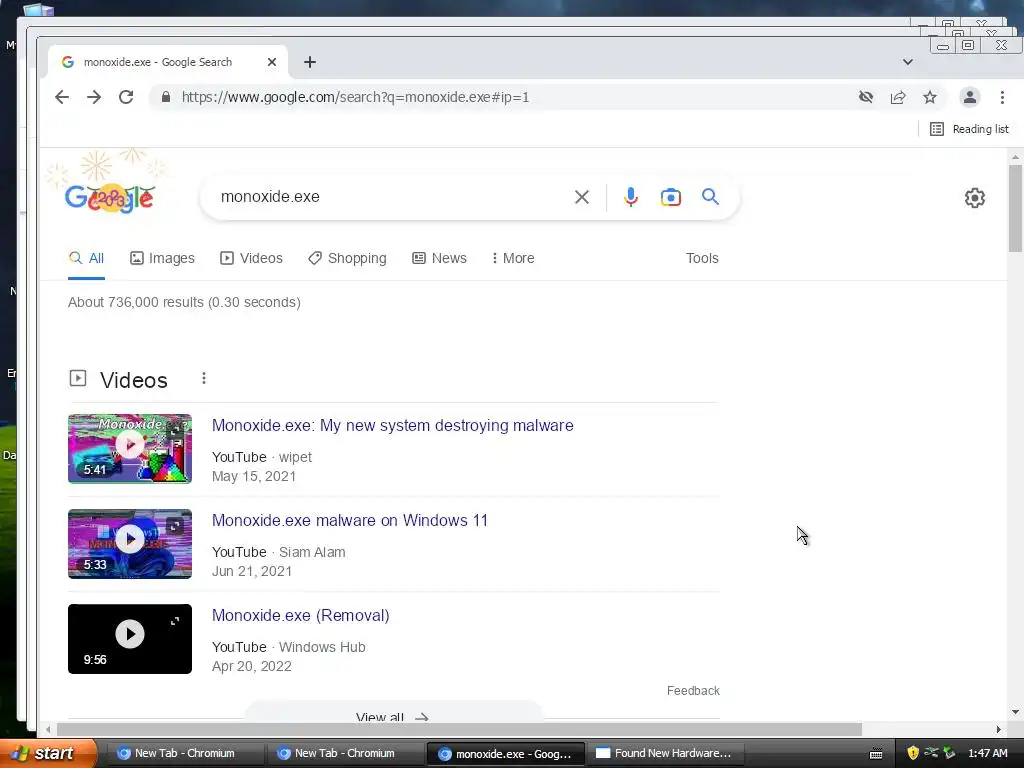Open Chromium three-dot menu
This screenshot has height=768, width=1024.
tap(1002, 97)
